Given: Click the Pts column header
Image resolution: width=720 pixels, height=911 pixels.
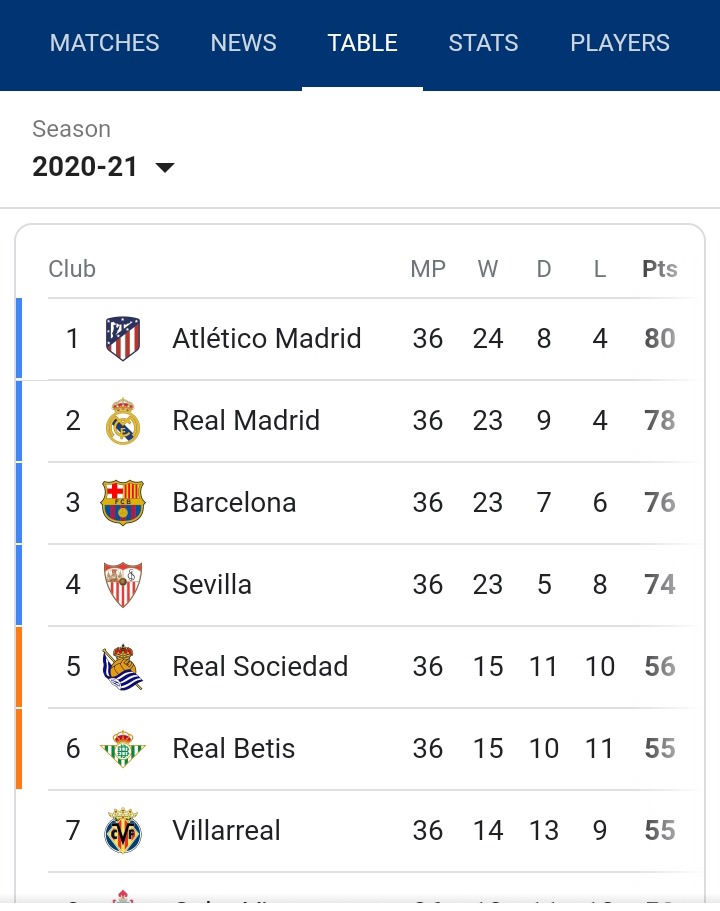Looking at the screenshot, I should pyautogui.click(x=660, y=269).
